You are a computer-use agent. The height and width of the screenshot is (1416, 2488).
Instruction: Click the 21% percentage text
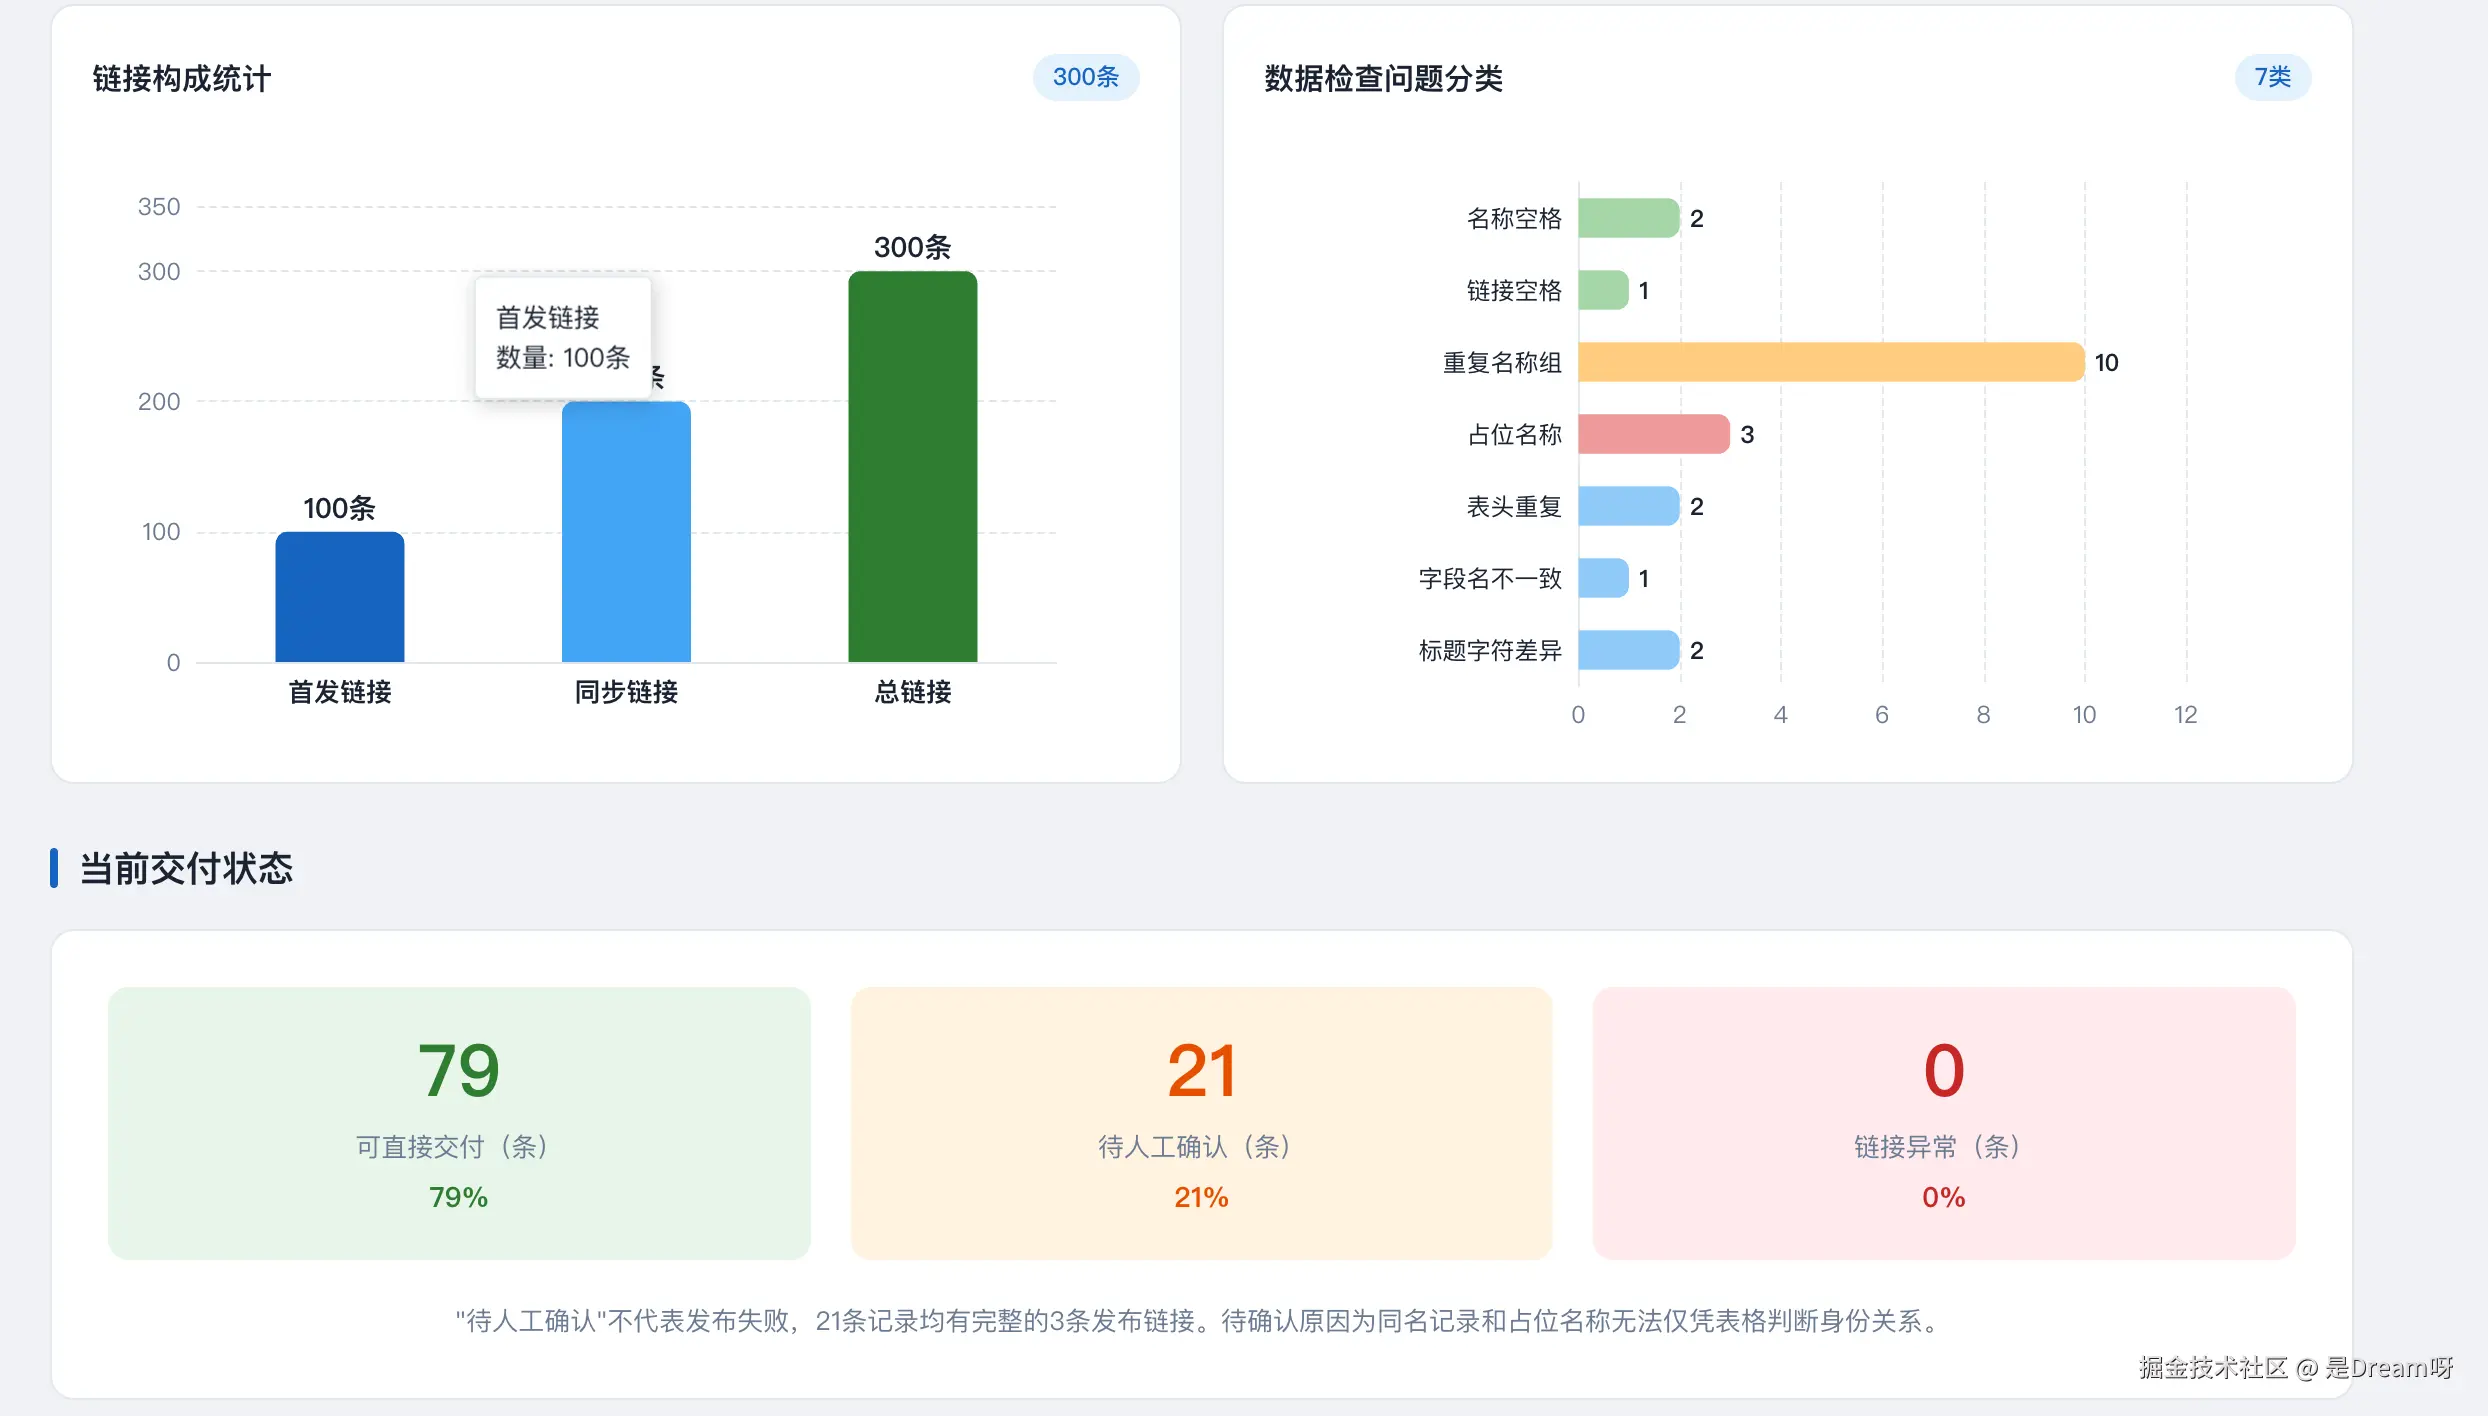1201,1197
